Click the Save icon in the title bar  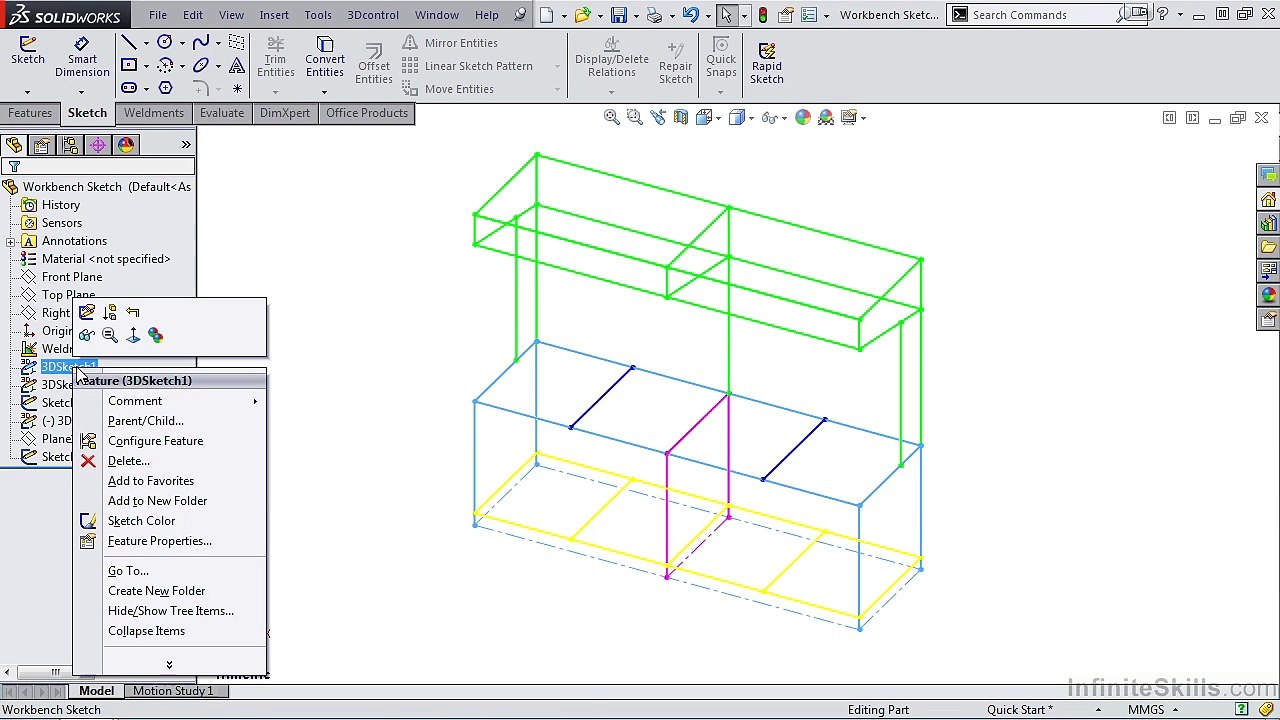(x=619, y=15)
